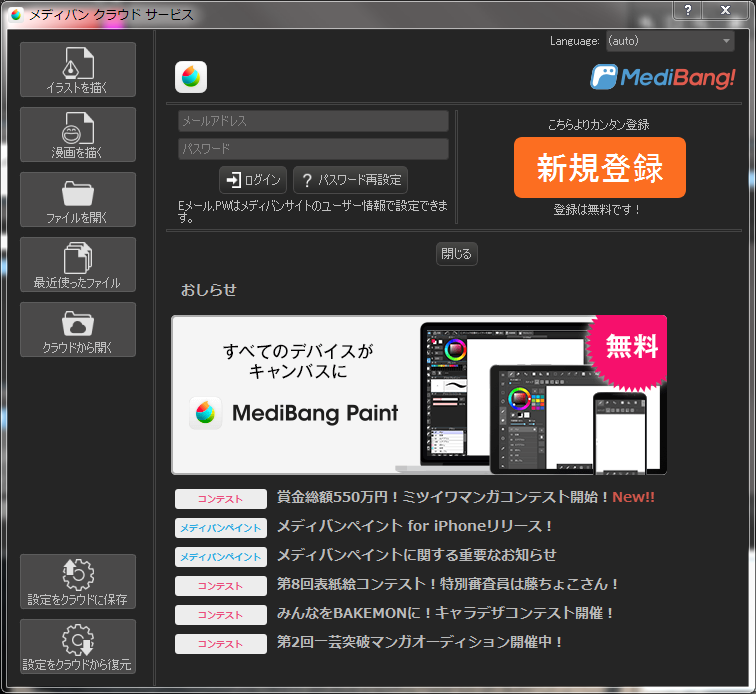Click the おしらせ heading
The height and width of the screenshot is (694, 756).
pos(208,290)
